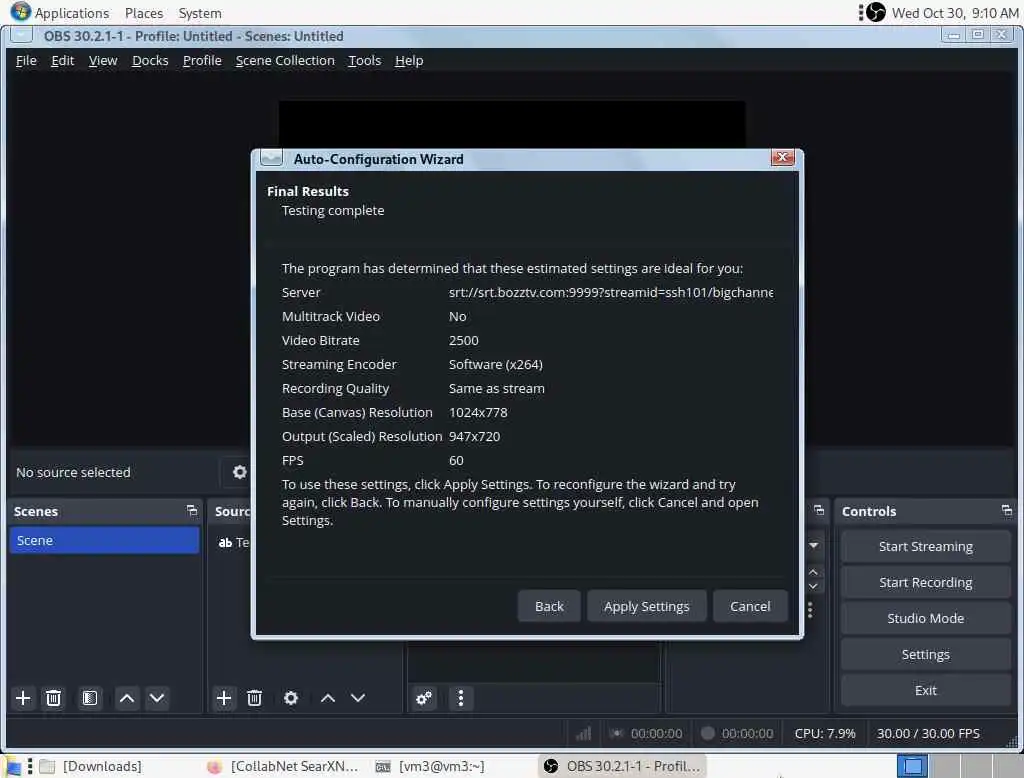Click the three-dot menu beside transitions
1024x778 pixels.
(x=810, y=610)
